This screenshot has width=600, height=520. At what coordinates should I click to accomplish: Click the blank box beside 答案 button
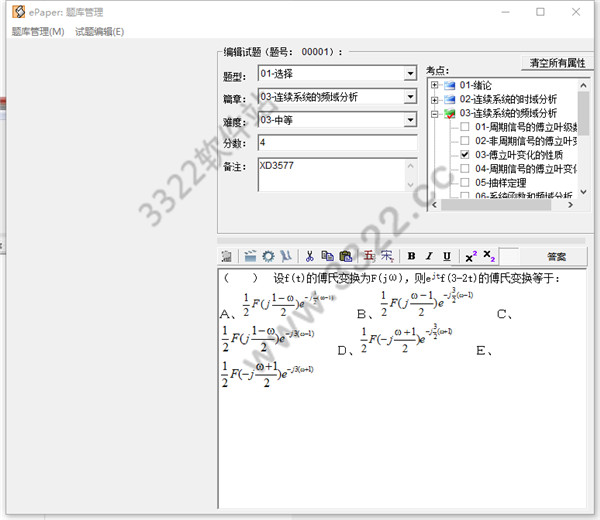[510, 256]
